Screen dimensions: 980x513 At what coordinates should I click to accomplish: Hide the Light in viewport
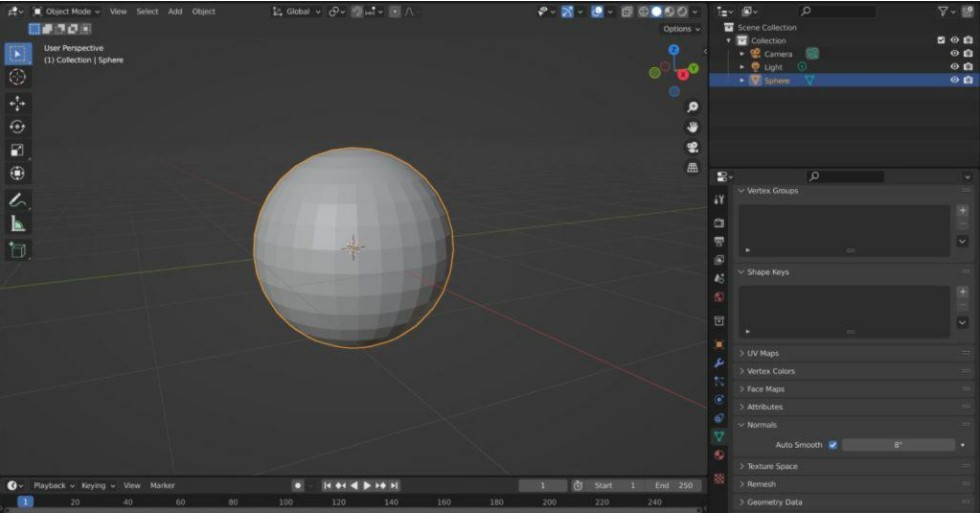954,67
